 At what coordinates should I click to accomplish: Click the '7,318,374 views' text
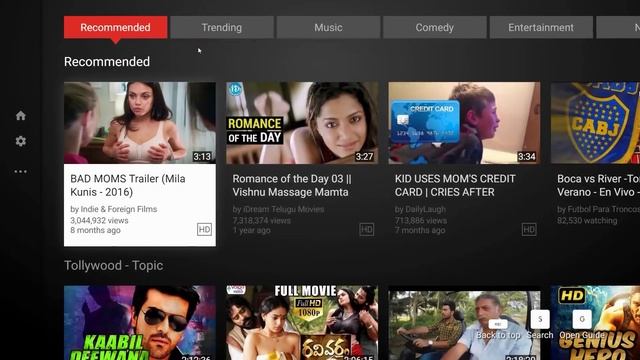pyautogui.click(x=262, y=220)
